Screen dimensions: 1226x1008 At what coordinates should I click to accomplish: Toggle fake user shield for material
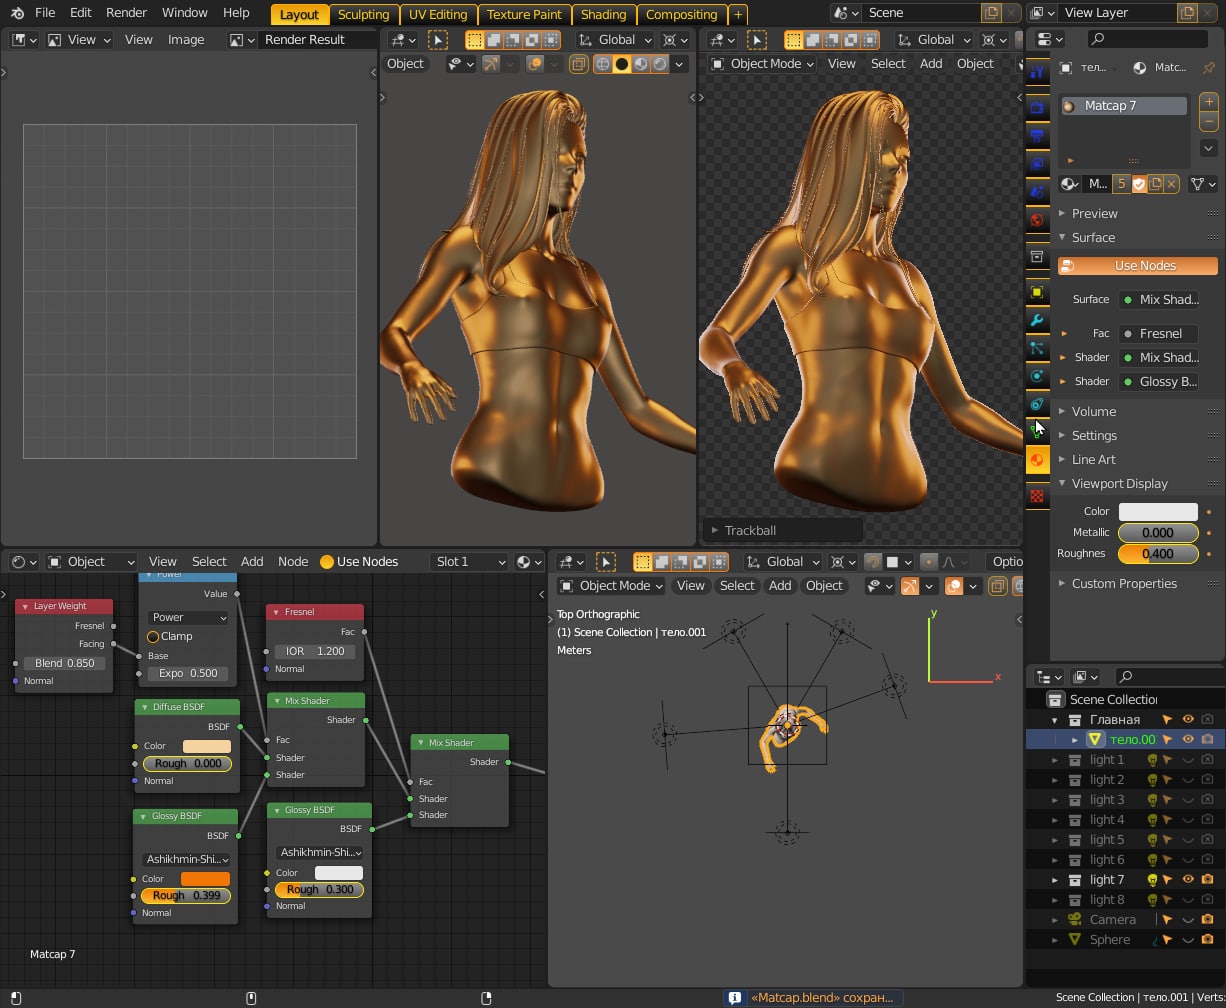(x=1139, y=184)
